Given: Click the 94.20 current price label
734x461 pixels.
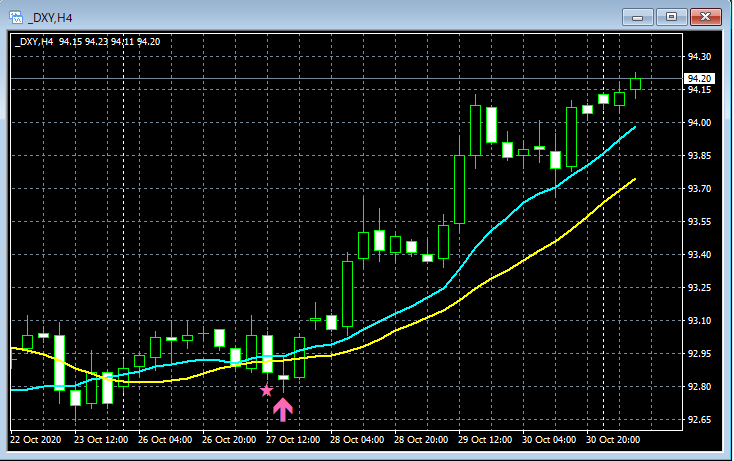Looking at the screenshot, I should coord(699,79).
